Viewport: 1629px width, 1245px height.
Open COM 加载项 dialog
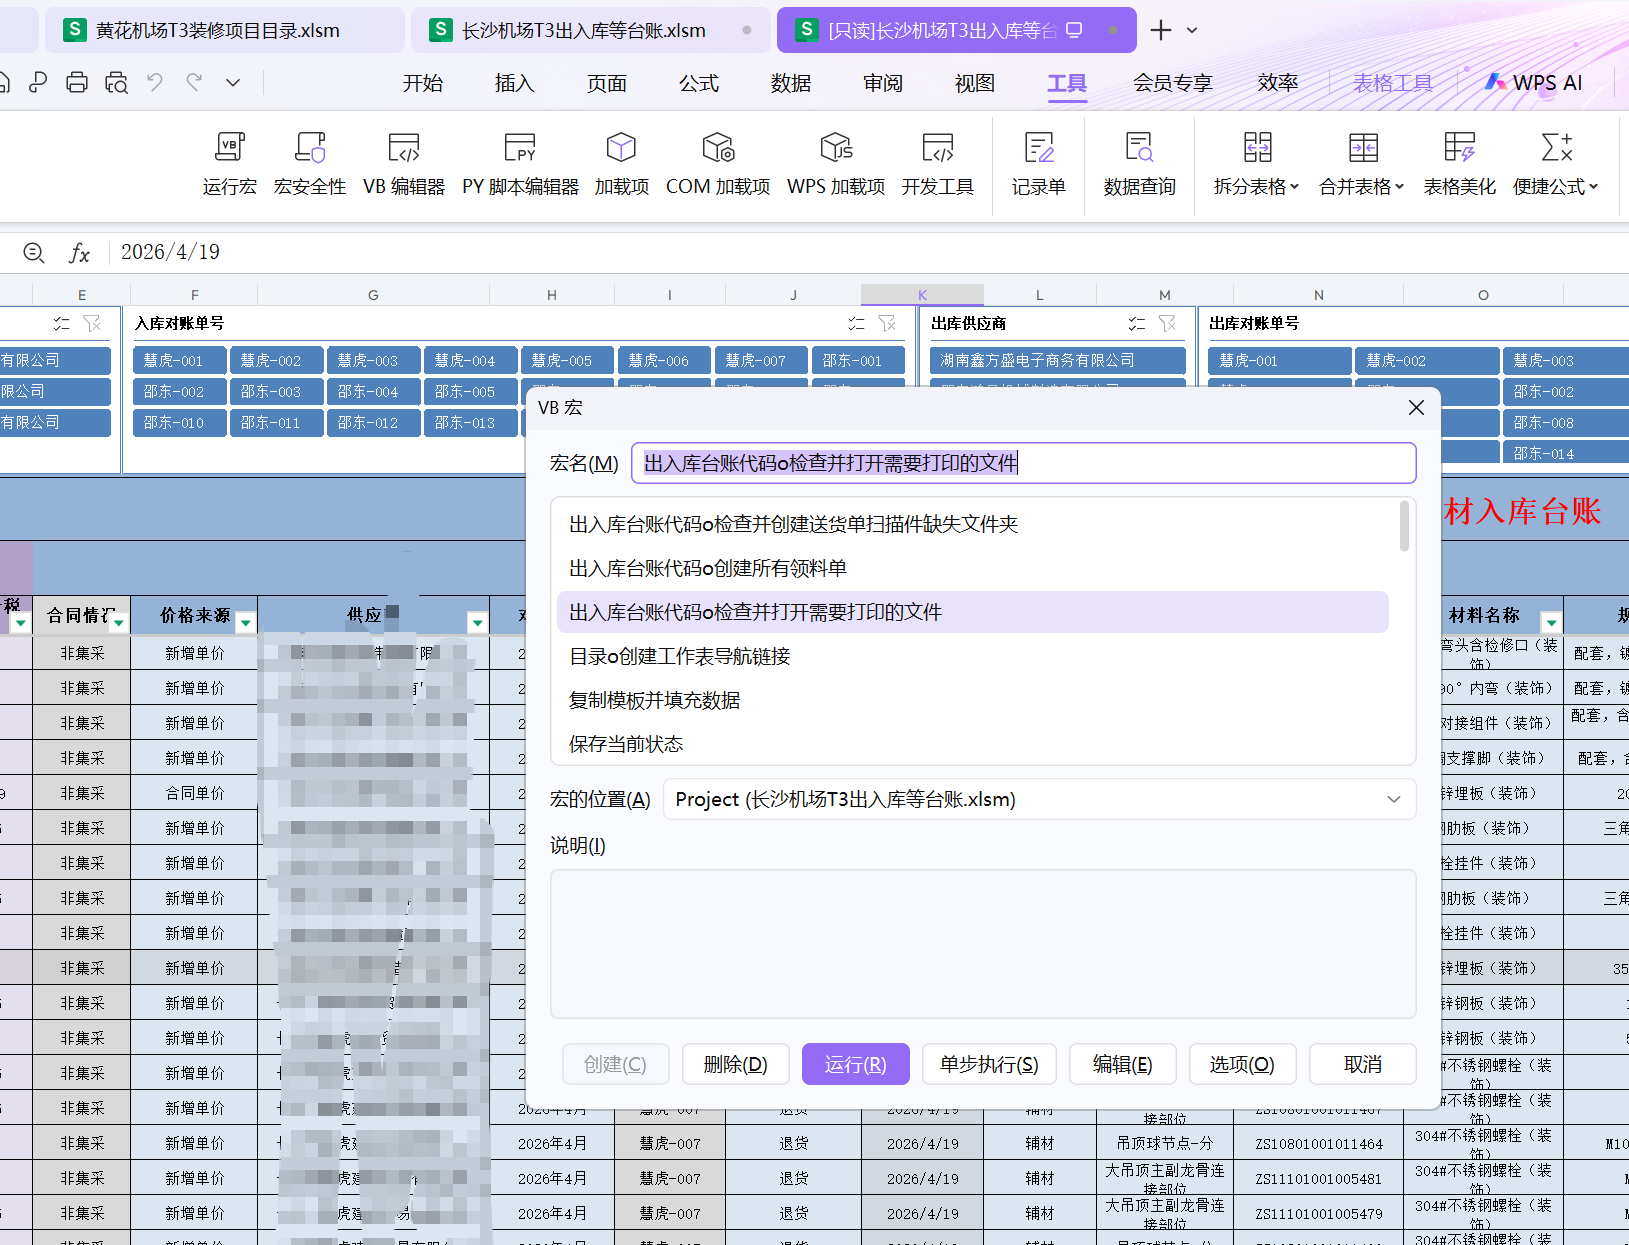click(718, 165)
